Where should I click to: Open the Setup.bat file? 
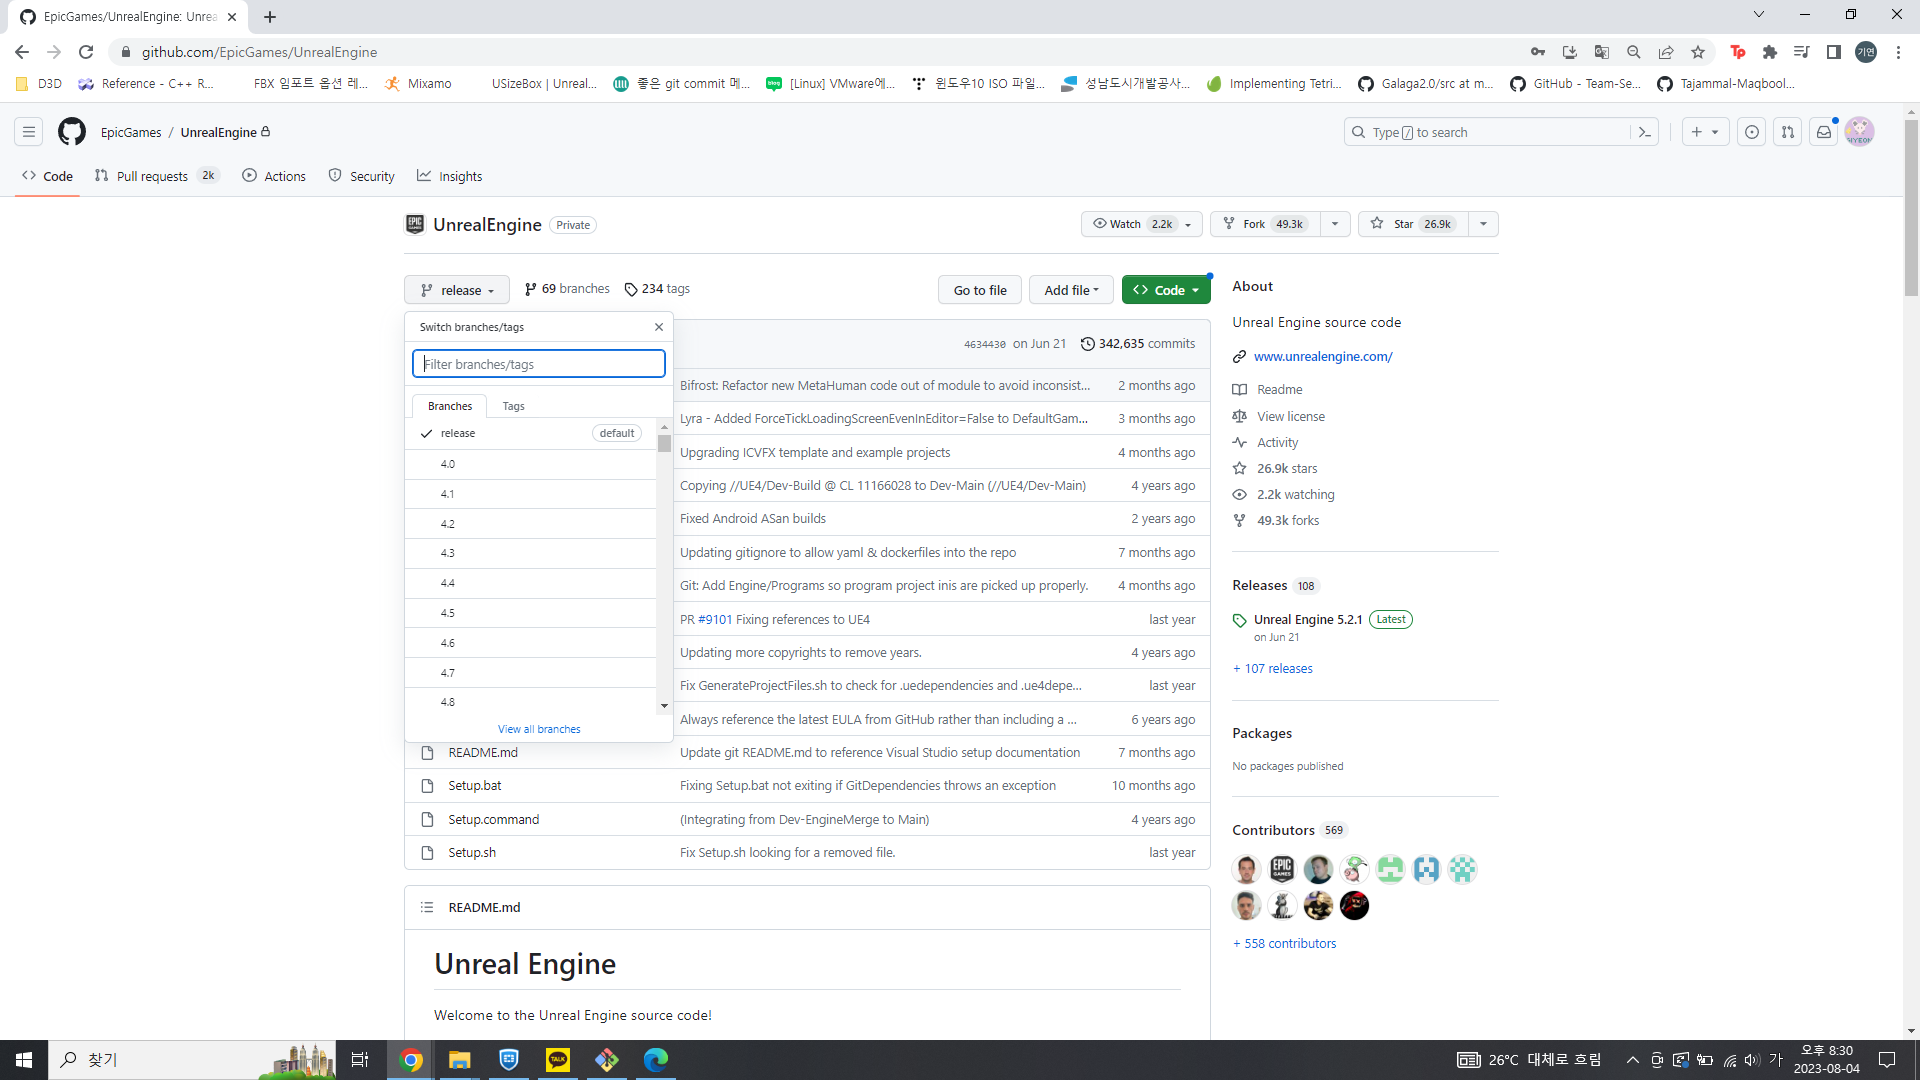(475, 786)
